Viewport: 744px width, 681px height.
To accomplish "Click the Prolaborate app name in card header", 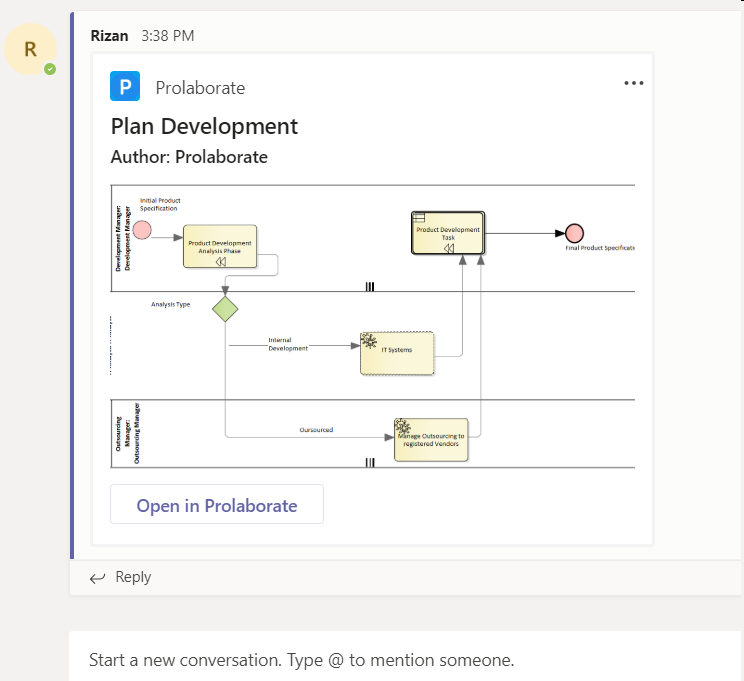I will [x=200, y=88].
